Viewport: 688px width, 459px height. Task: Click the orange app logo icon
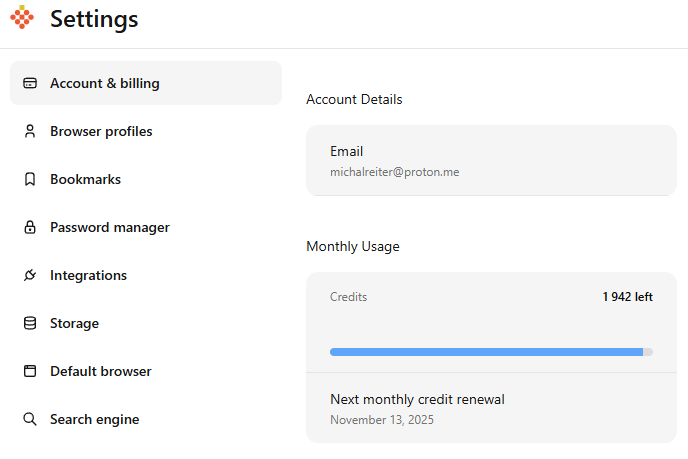coord(22,18)
